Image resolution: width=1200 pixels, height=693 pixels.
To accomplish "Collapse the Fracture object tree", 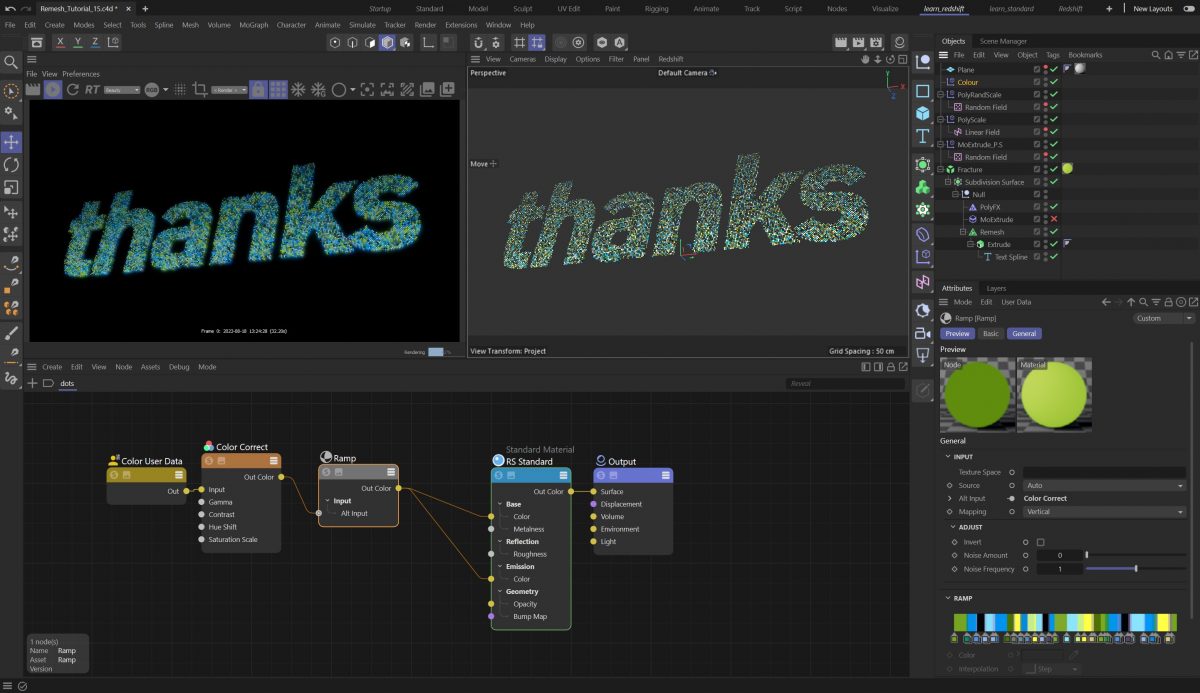I will pyautogui.click(x=940, y=170).
